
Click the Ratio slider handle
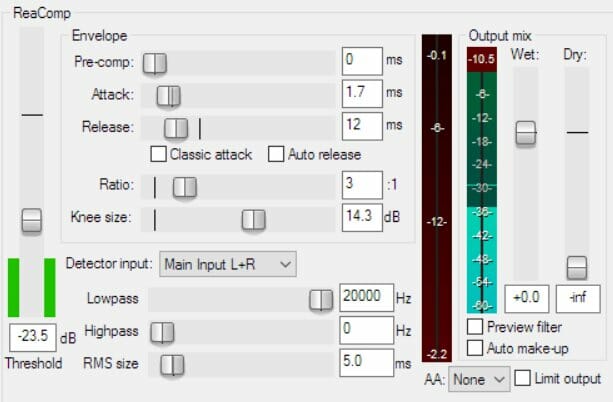(x=185, y=187)
